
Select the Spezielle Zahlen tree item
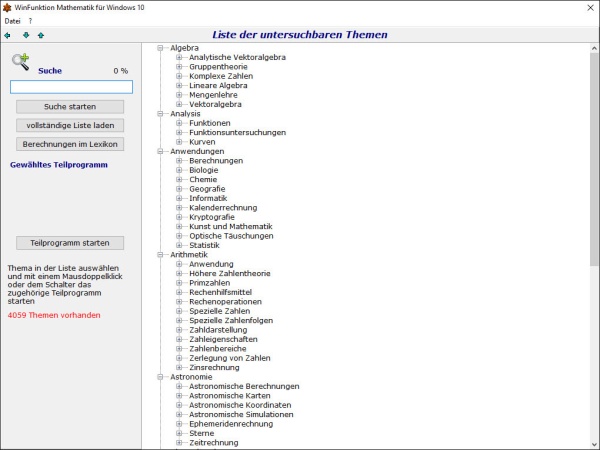pos(220,311)
